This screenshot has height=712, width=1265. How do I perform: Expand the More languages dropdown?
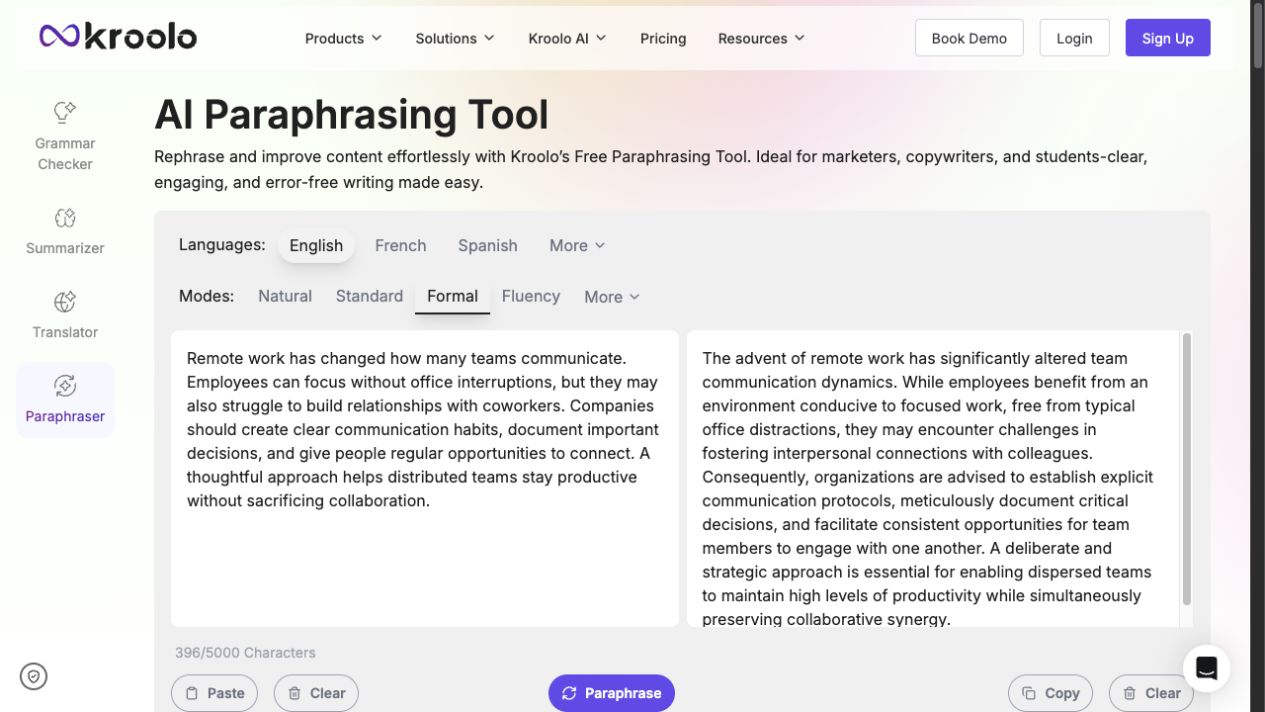[x=577, y=245]
